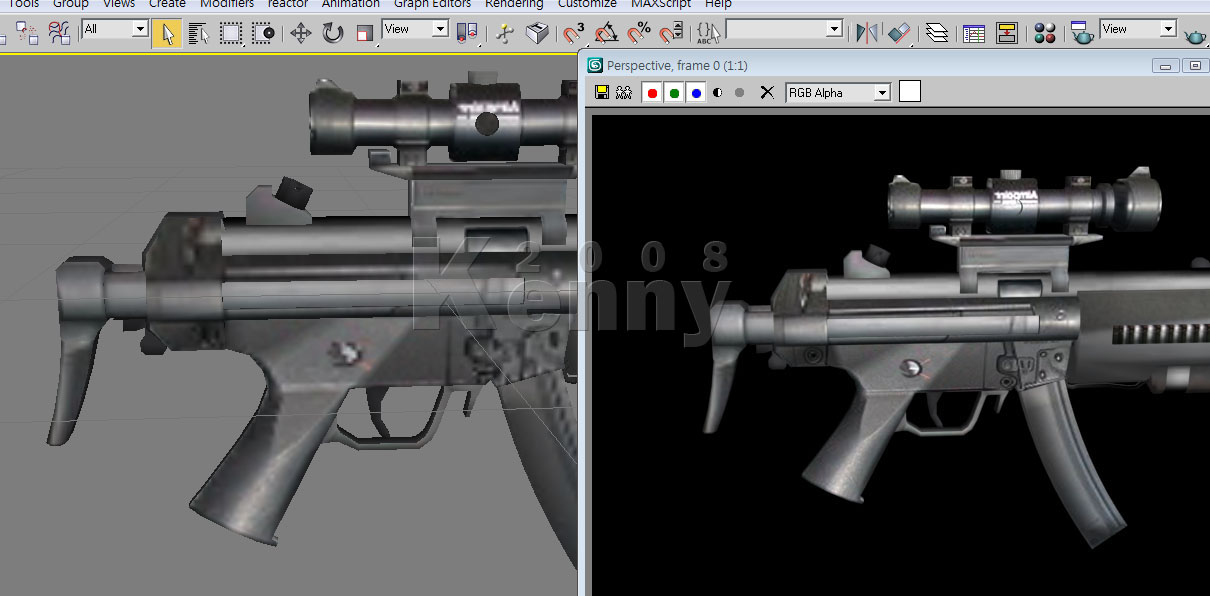Select the Move tool
This screenshot has width=1210, height=596.
tap(301, 33)
